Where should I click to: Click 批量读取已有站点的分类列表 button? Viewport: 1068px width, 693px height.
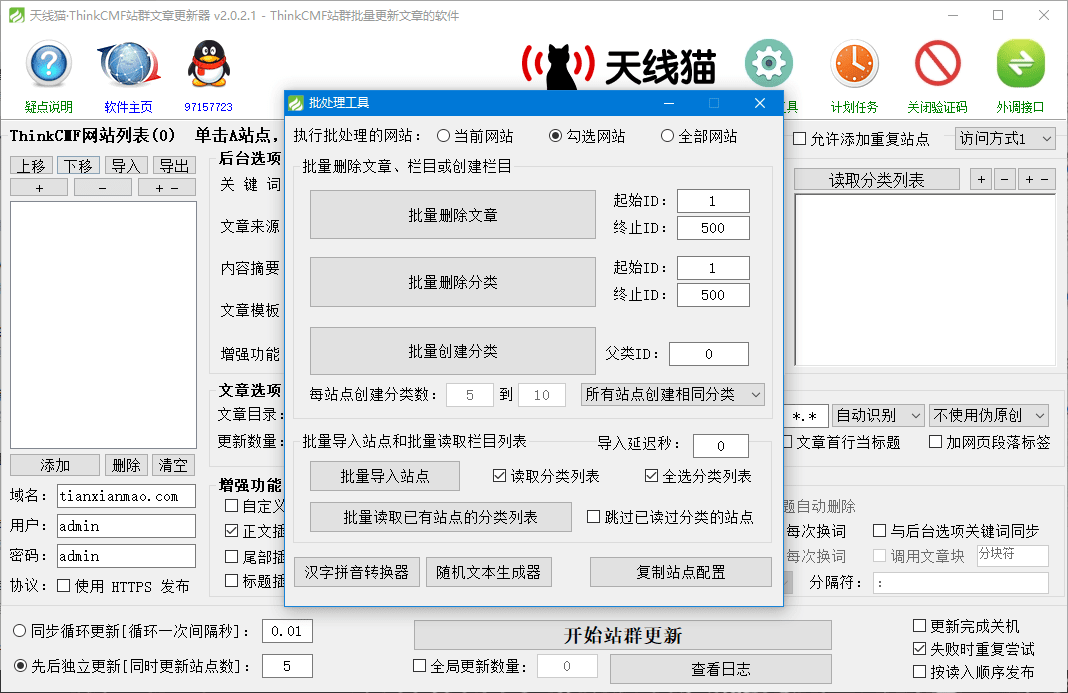click(x=441, y=517)
